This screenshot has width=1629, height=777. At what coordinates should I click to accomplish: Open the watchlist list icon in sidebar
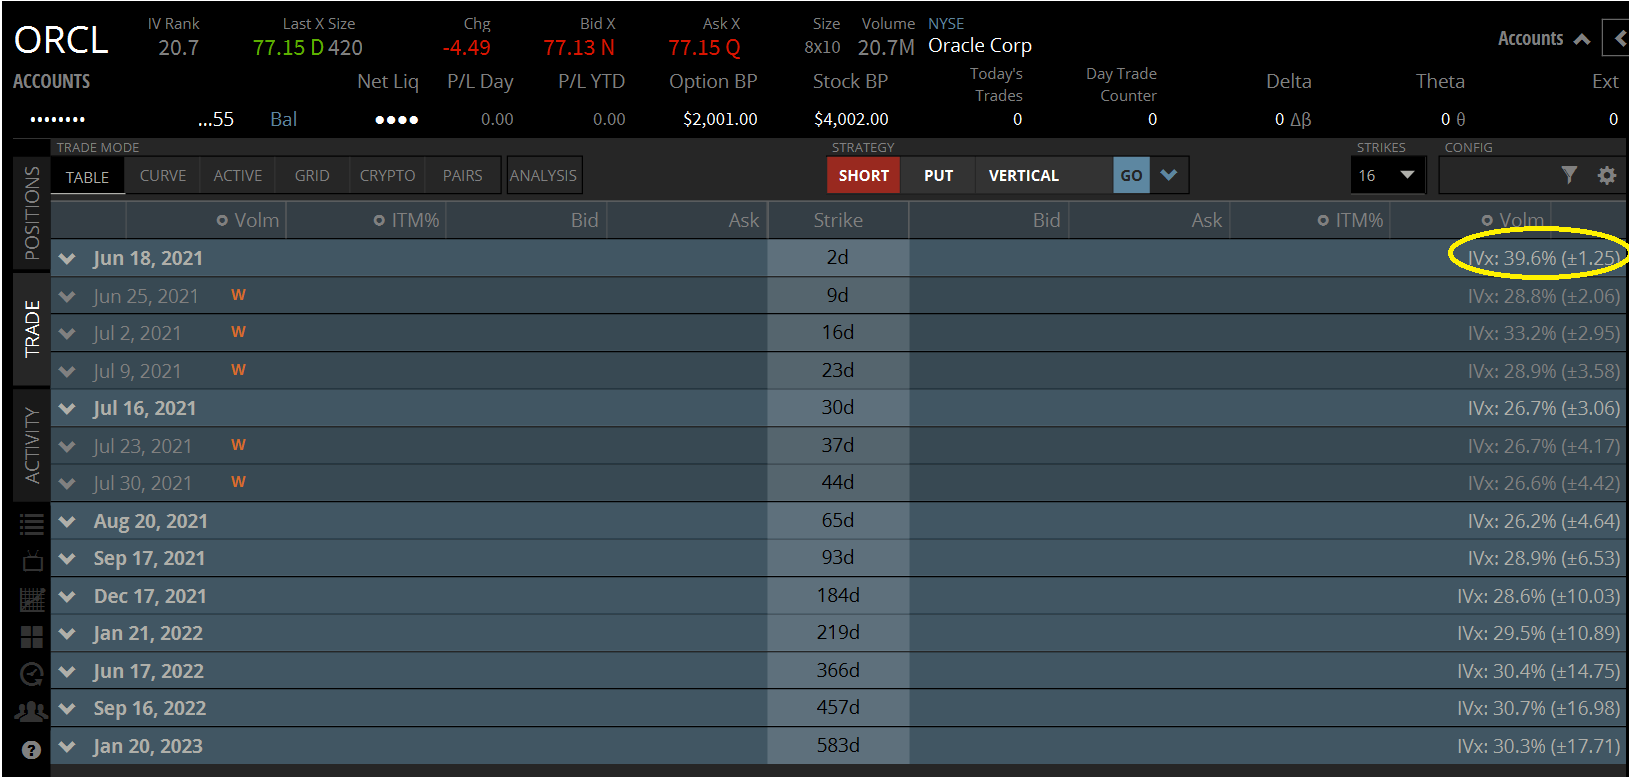tap(31, 523)
